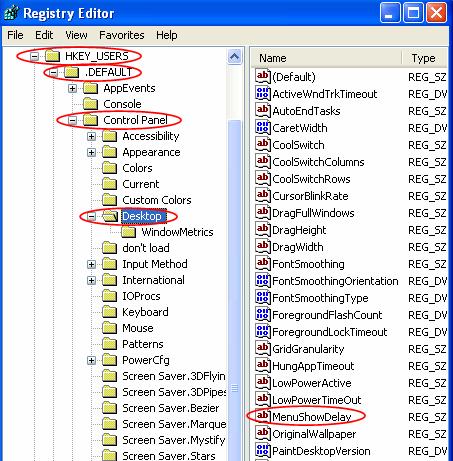453x461 pixels.
Task: Collapse the HKEY_USERS tree node
Action: (34, 56)
